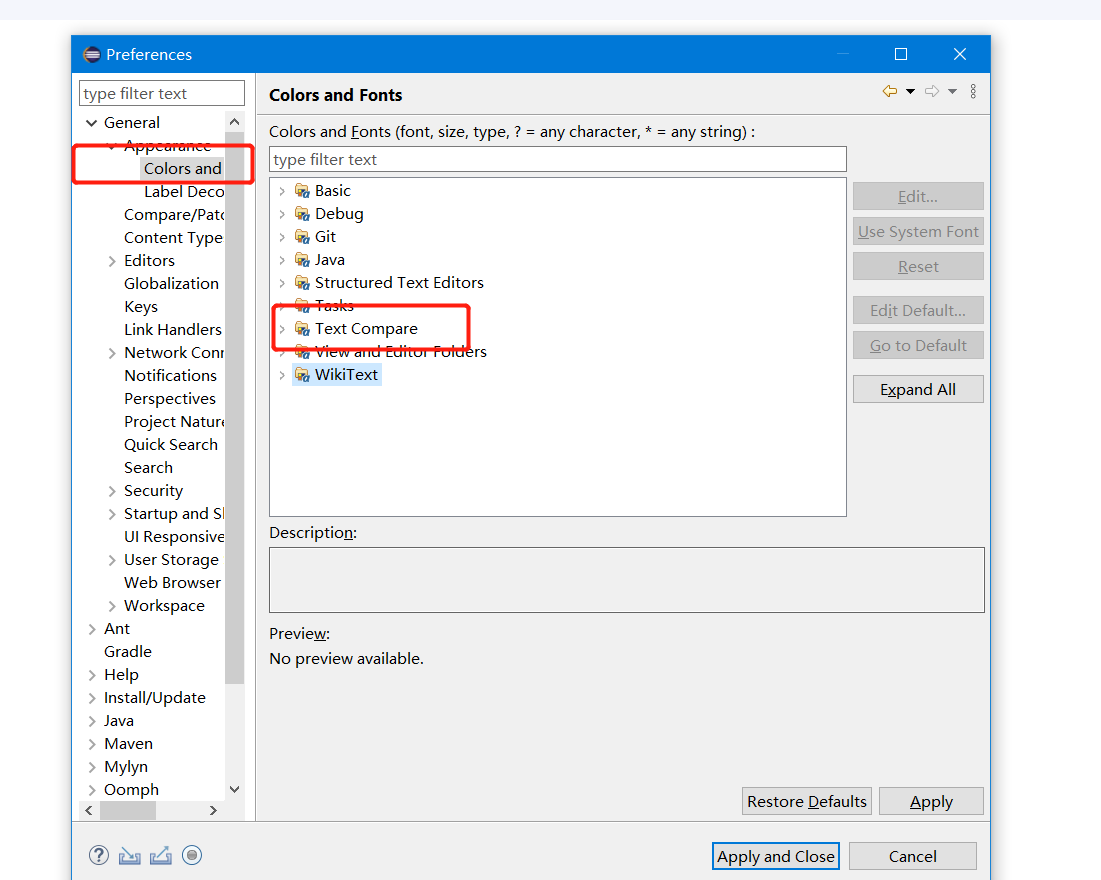Focus the preferences tree filter field
The width and height of the screenshot is (1101, 880).
click(161, 93)
